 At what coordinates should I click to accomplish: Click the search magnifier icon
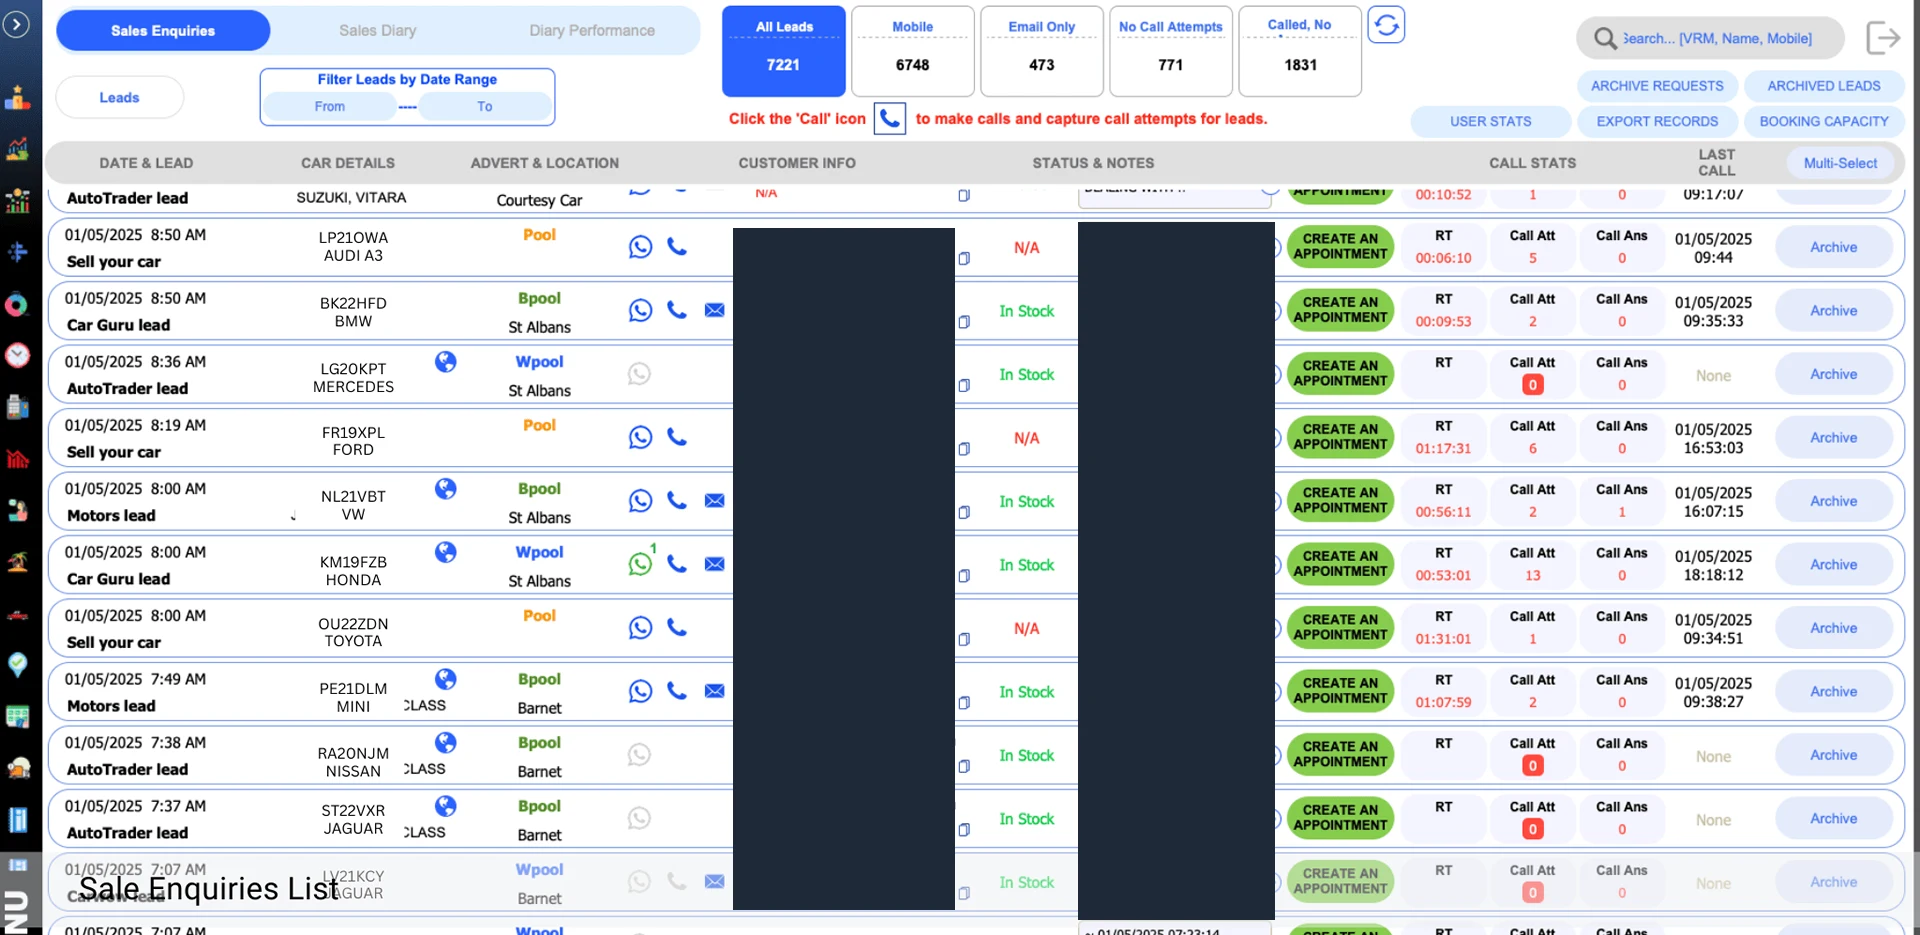click(1605, 38)
